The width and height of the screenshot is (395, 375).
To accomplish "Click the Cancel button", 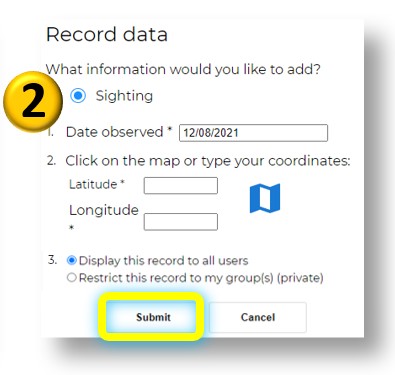I will (x=258, y=317).
